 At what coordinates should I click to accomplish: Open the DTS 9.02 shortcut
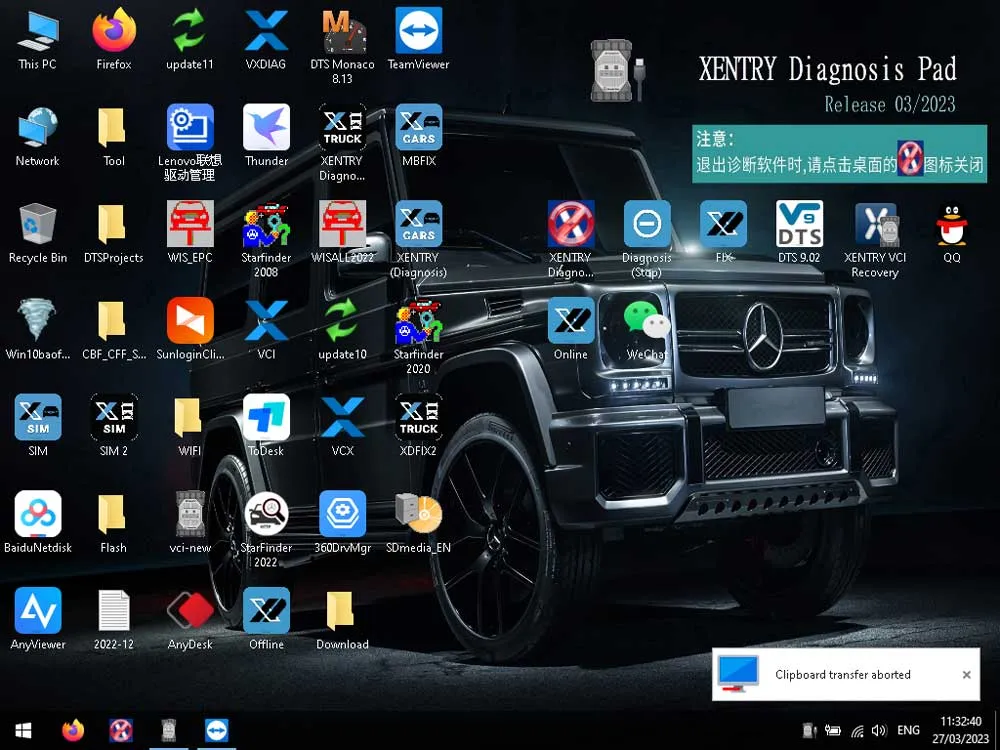click(x=799, y=232)
